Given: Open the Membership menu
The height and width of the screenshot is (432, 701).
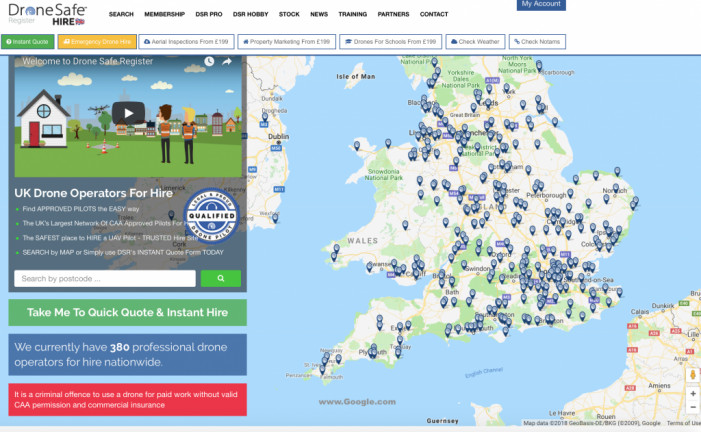Looking at the screenshot, I should pyautogui.click(x=164, y=15).
